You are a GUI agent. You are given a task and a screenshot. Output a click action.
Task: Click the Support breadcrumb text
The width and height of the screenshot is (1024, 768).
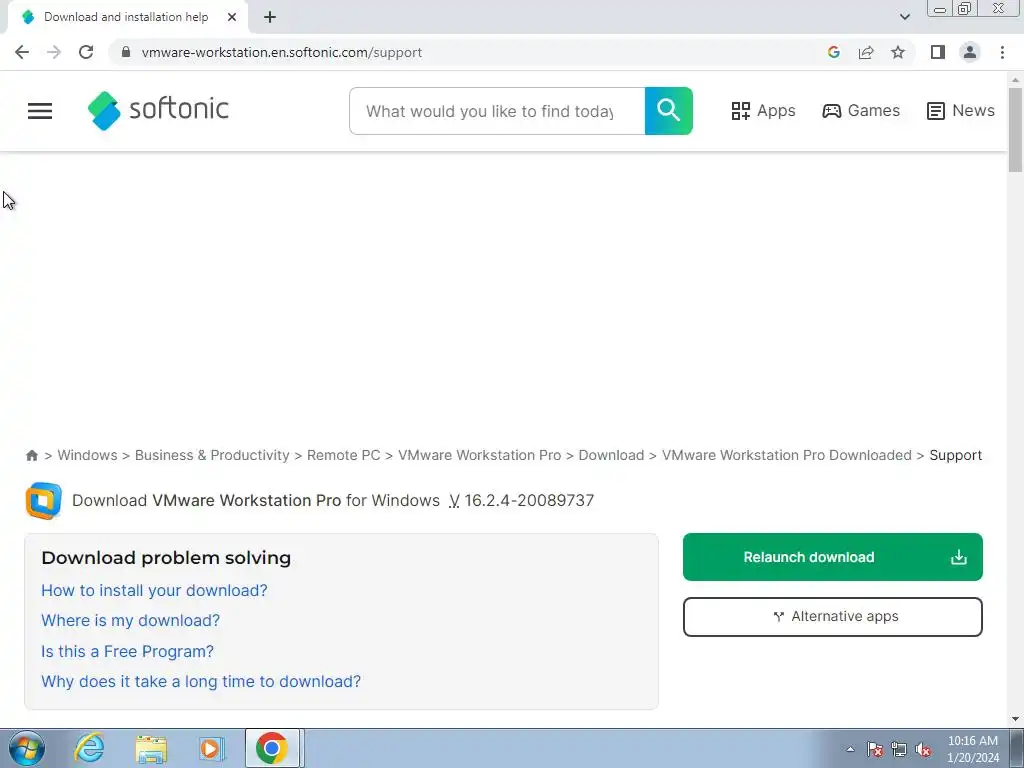(x=955, y=455)
